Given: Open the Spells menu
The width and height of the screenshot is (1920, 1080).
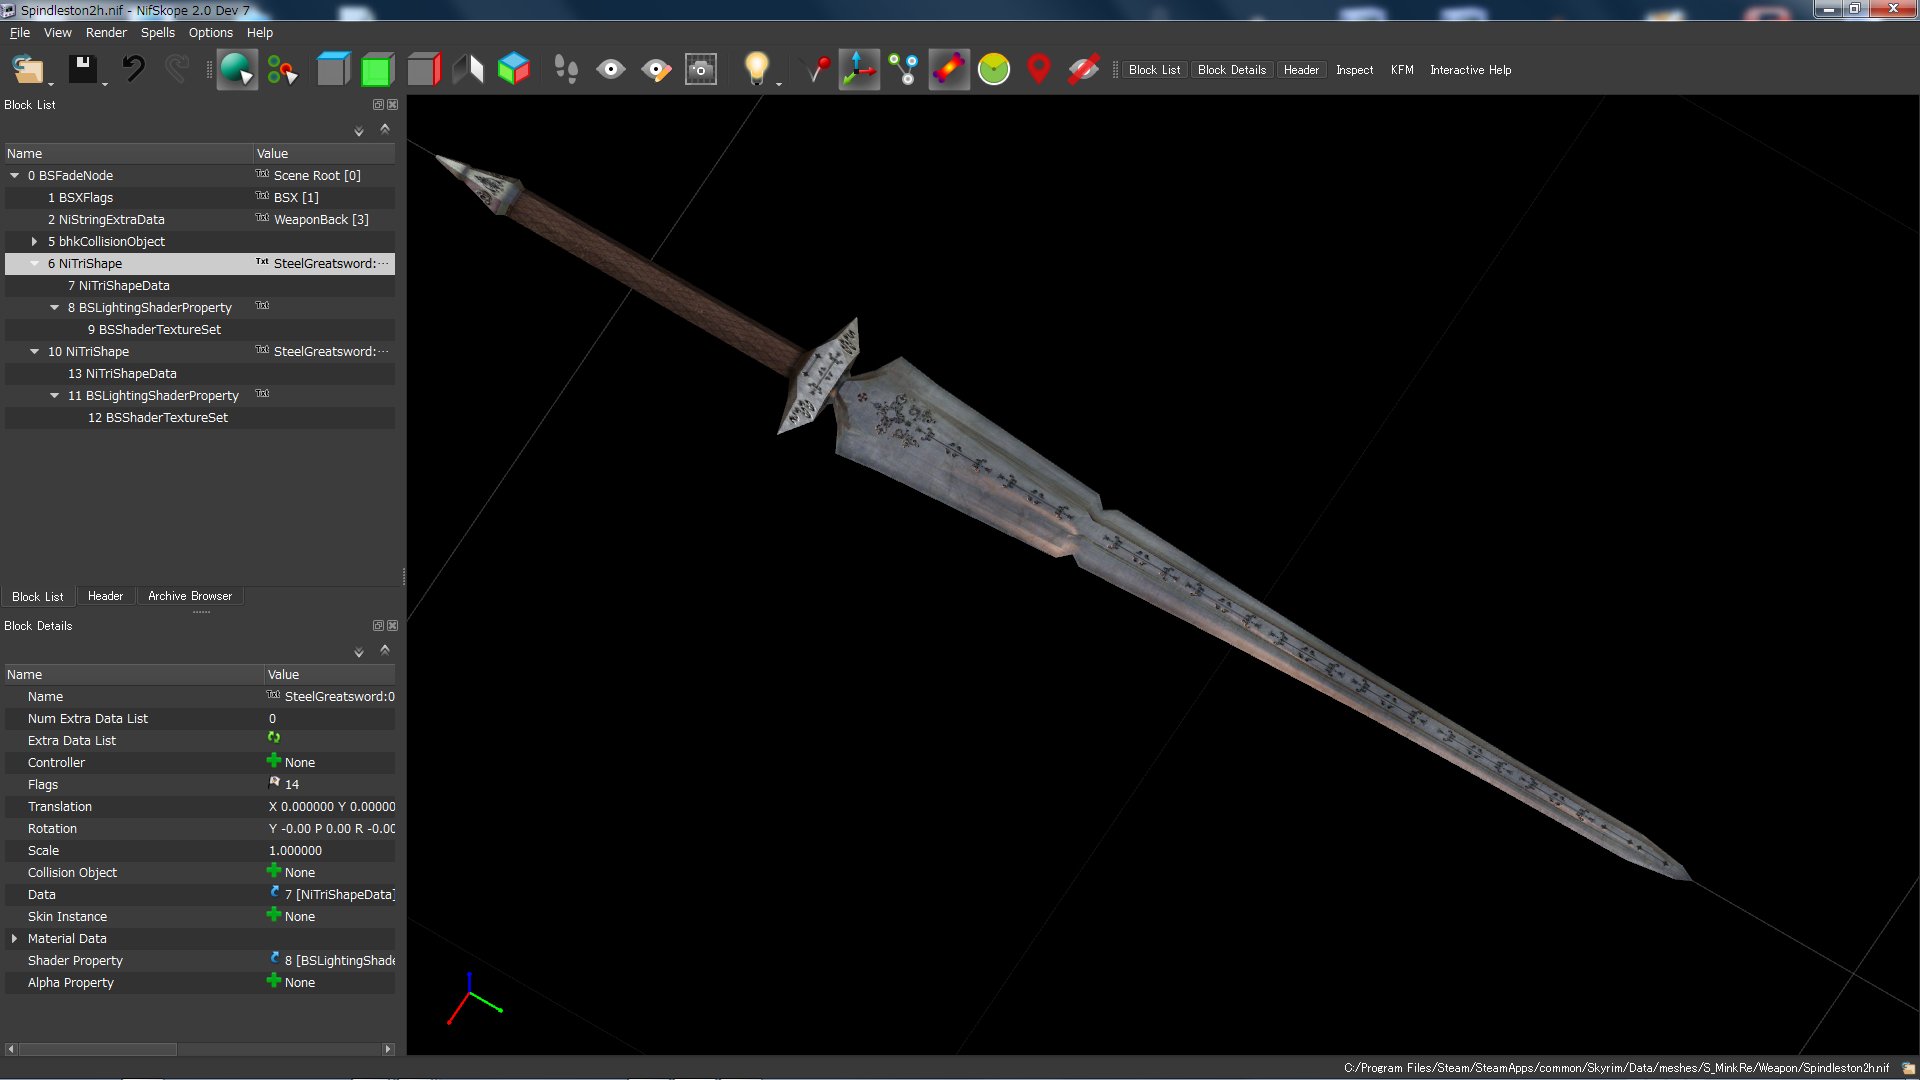Looking at the screenshot, I should click(x=157, y=32).
